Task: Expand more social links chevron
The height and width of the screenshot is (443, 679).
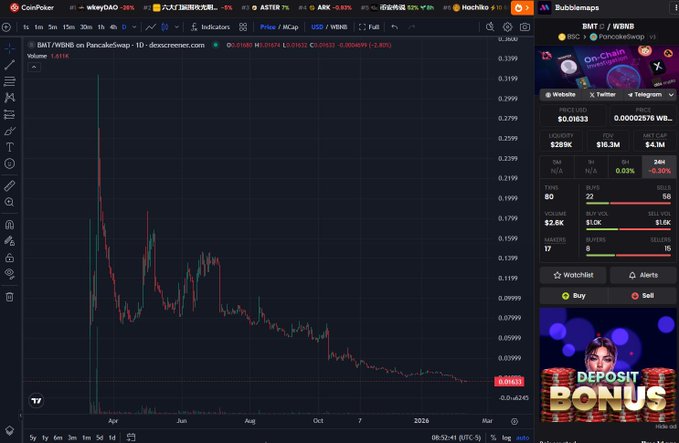Action: coord(671,94)
